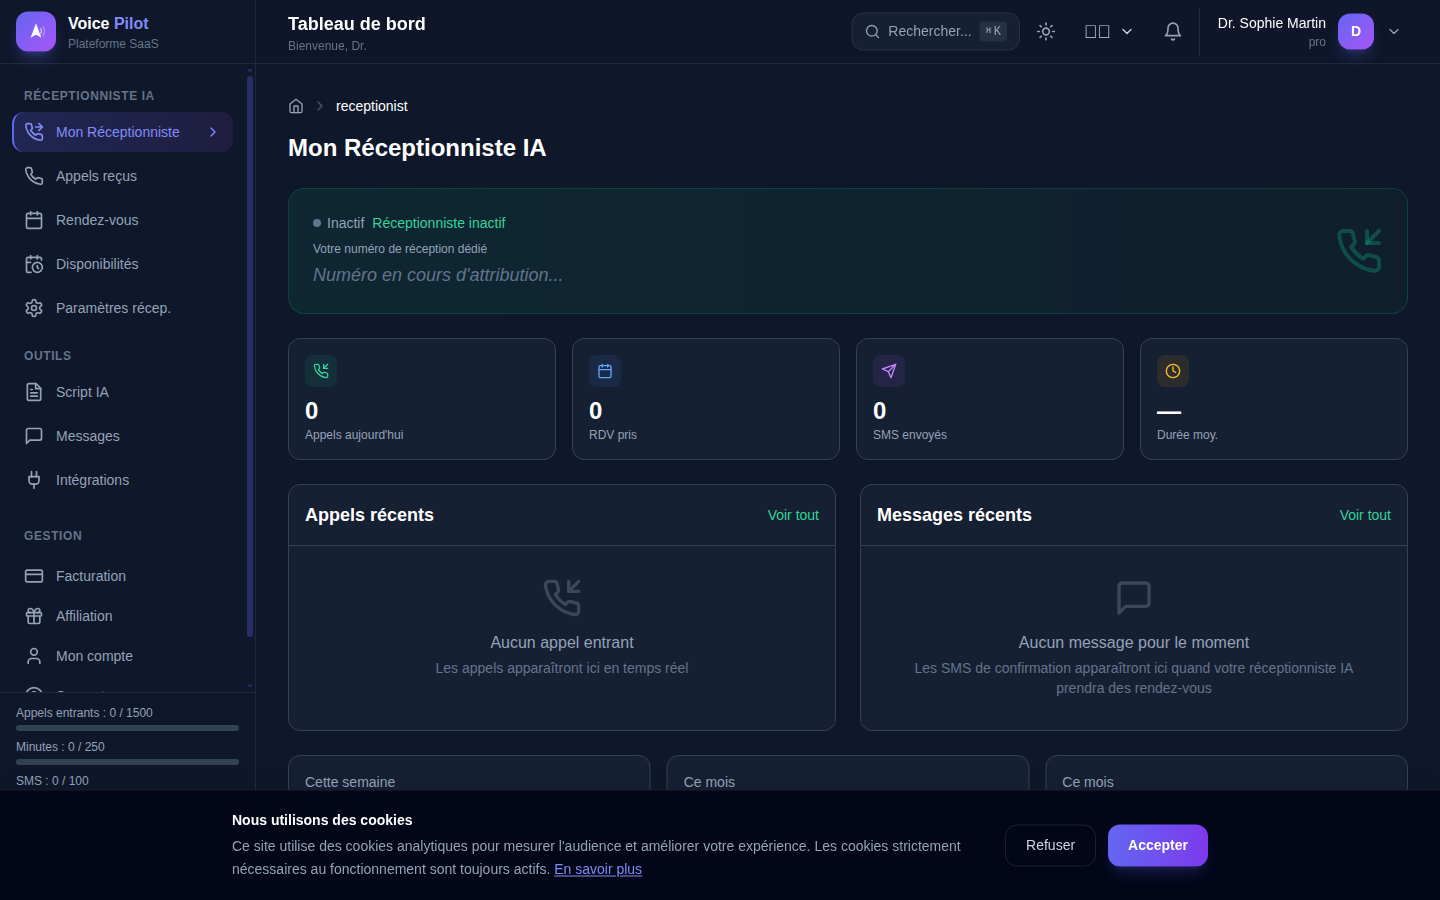This screenshot has height=900, width=1440.
Task: Toggle light/dark theme sun icon
Action: click(x=1046, y=31)
